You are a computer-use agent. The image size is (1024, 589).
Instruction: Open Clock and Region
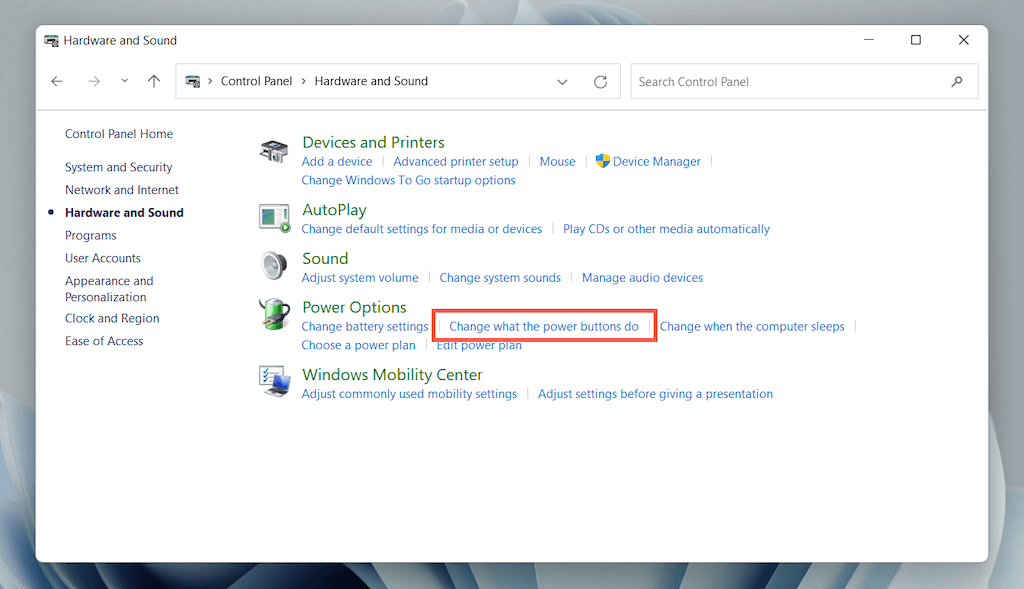coord(112,319)
